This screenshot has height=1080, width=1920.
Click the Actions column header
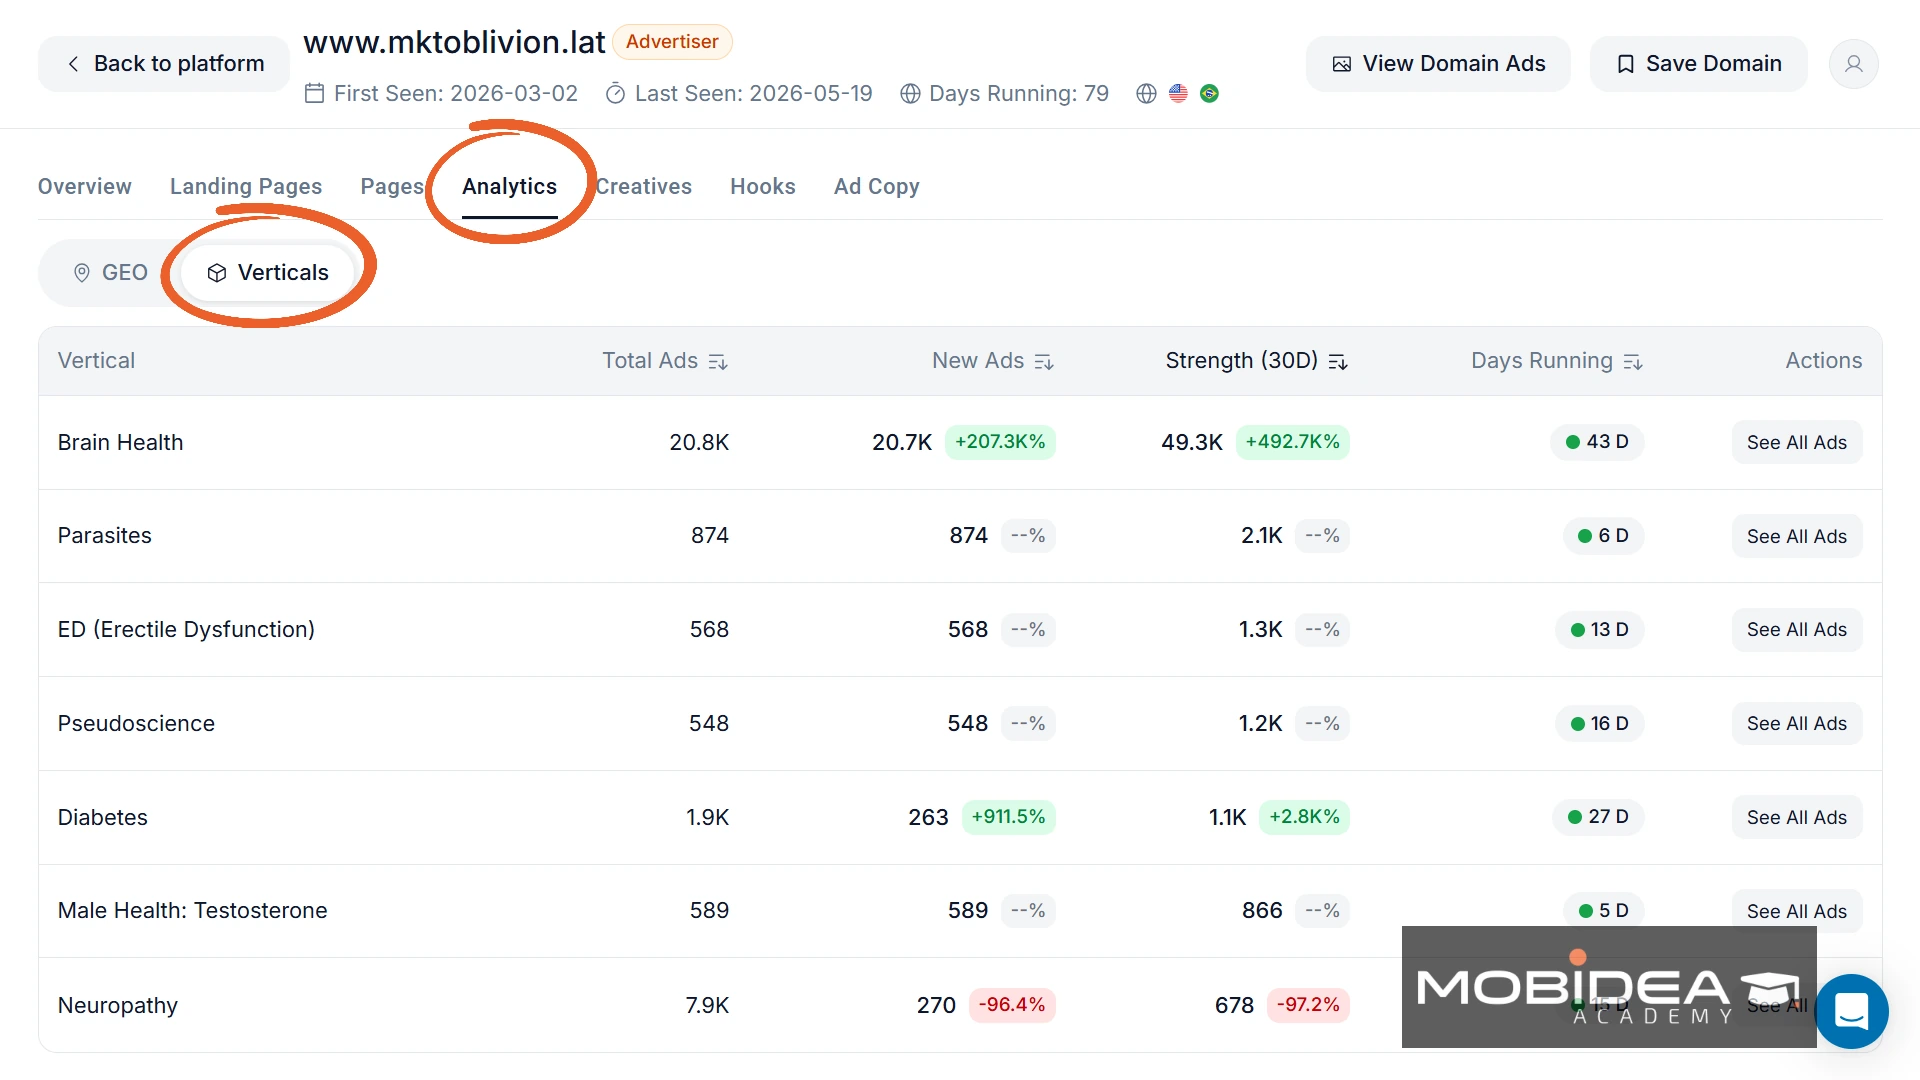pyautogui.click(x=1824, y=360)
